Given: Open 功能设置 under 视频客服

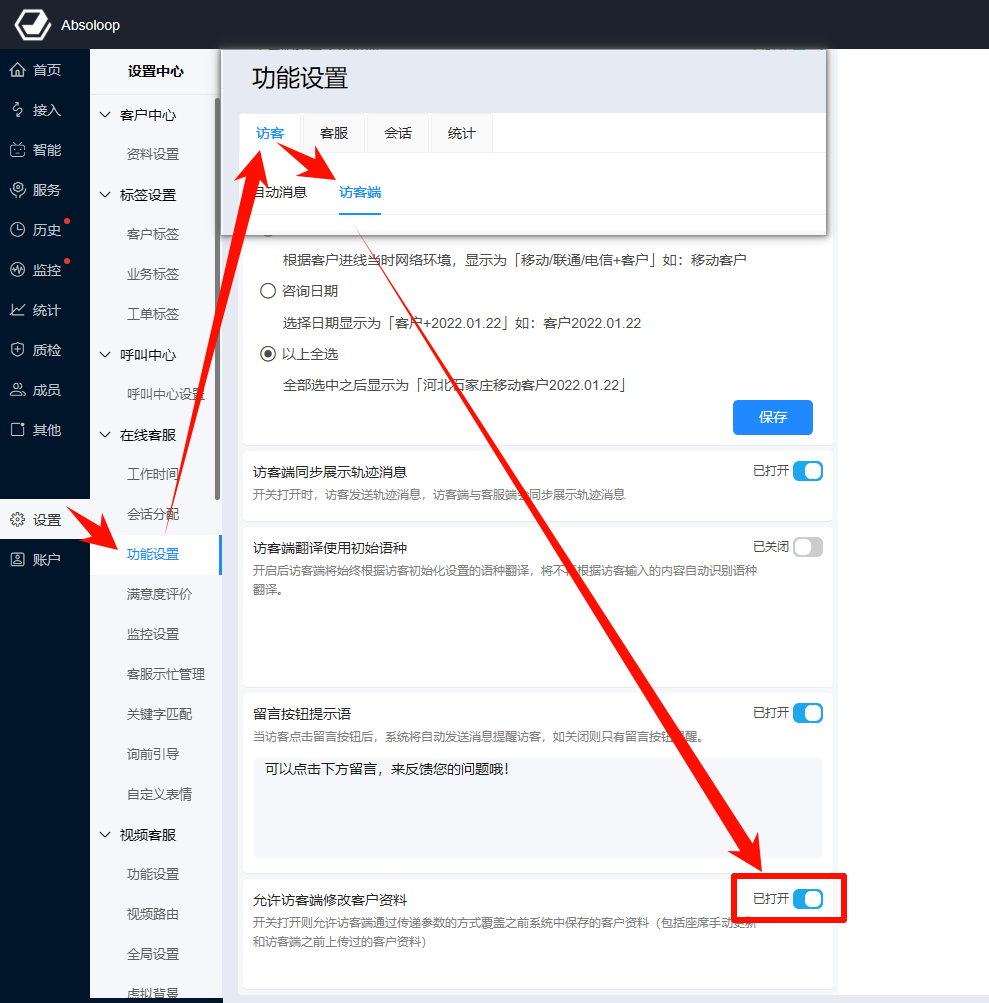Looking at the screenshot, I should (153, 874).
